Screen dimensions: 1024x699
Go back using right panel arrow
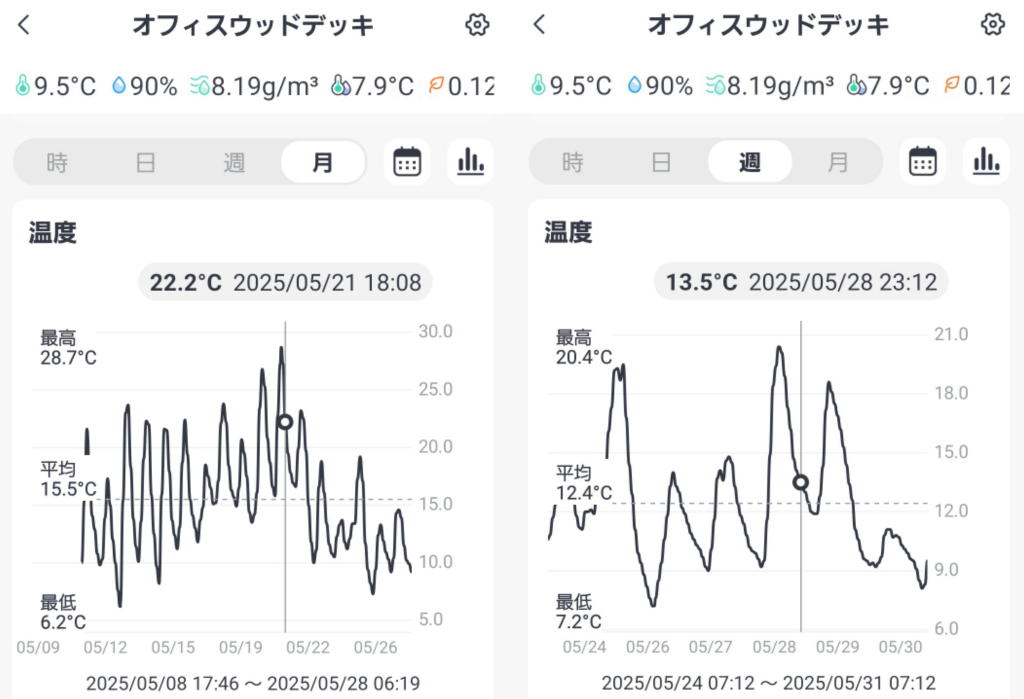tap(540, 25)
